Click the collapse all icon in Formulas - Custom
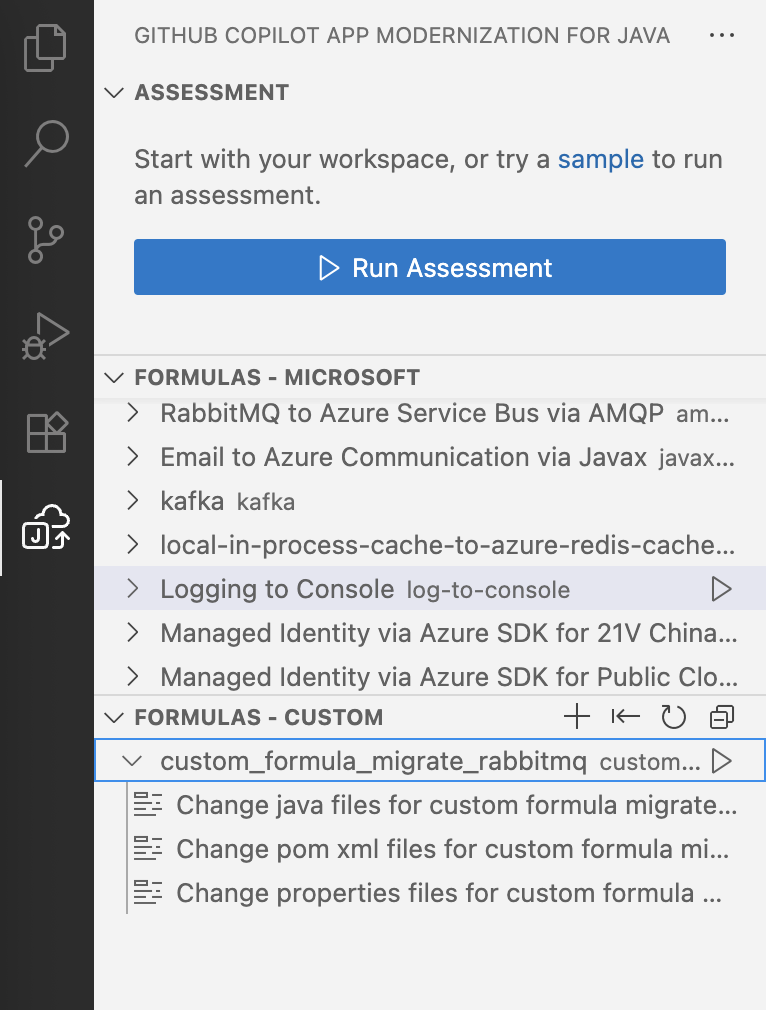The image size is (766, 1010). 722,717
